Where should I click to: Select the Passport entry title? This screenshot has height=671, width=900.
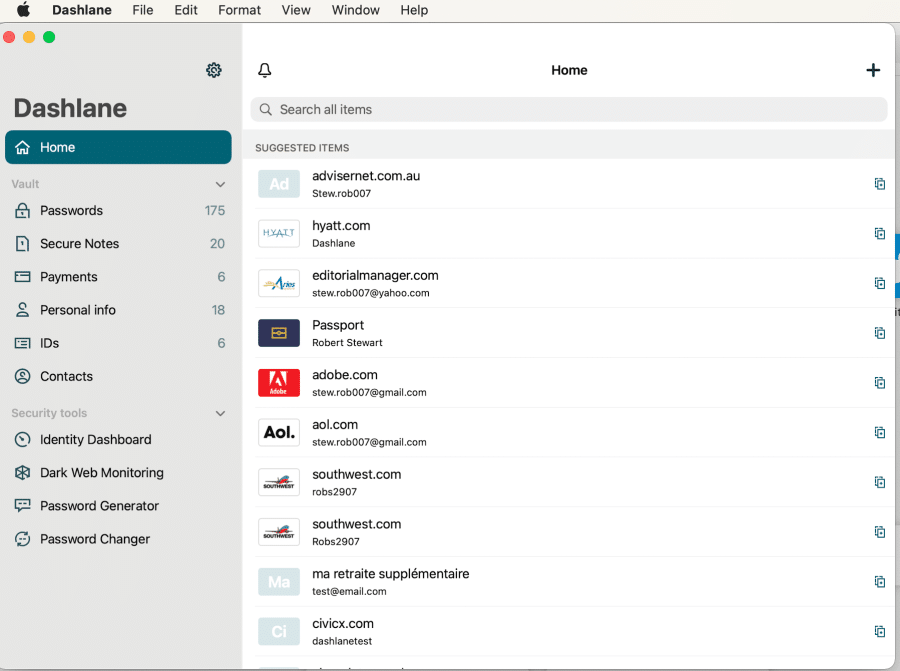(338, 325)
